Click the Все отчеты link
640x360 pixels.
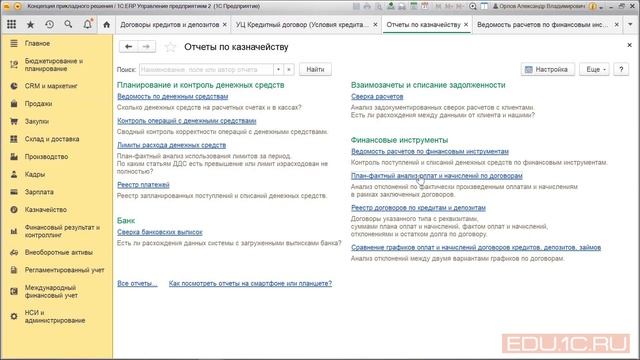[x=137, y=283]
